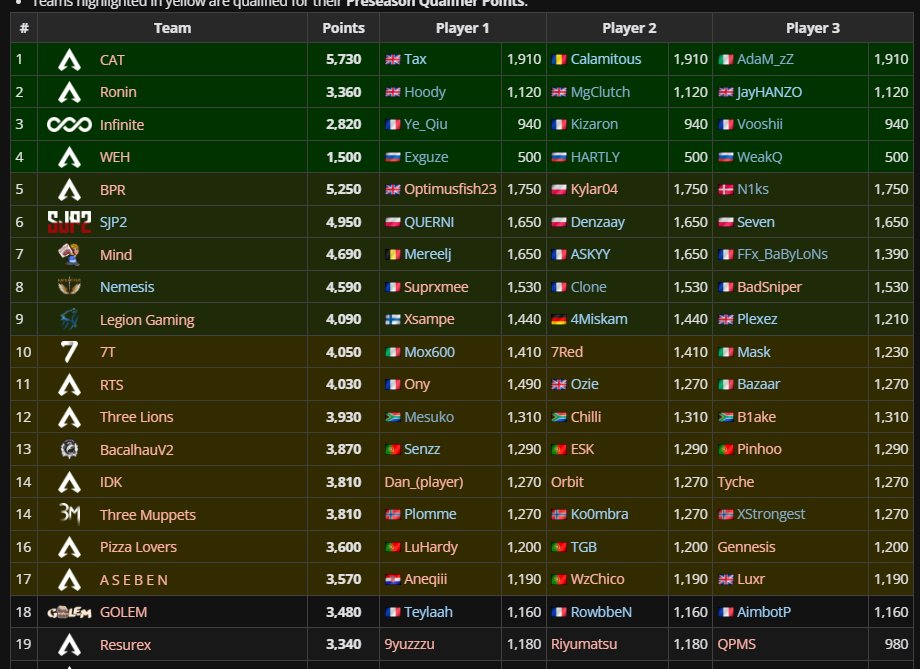
Task: Click QPMS's 980 points value
Action: 896,644
